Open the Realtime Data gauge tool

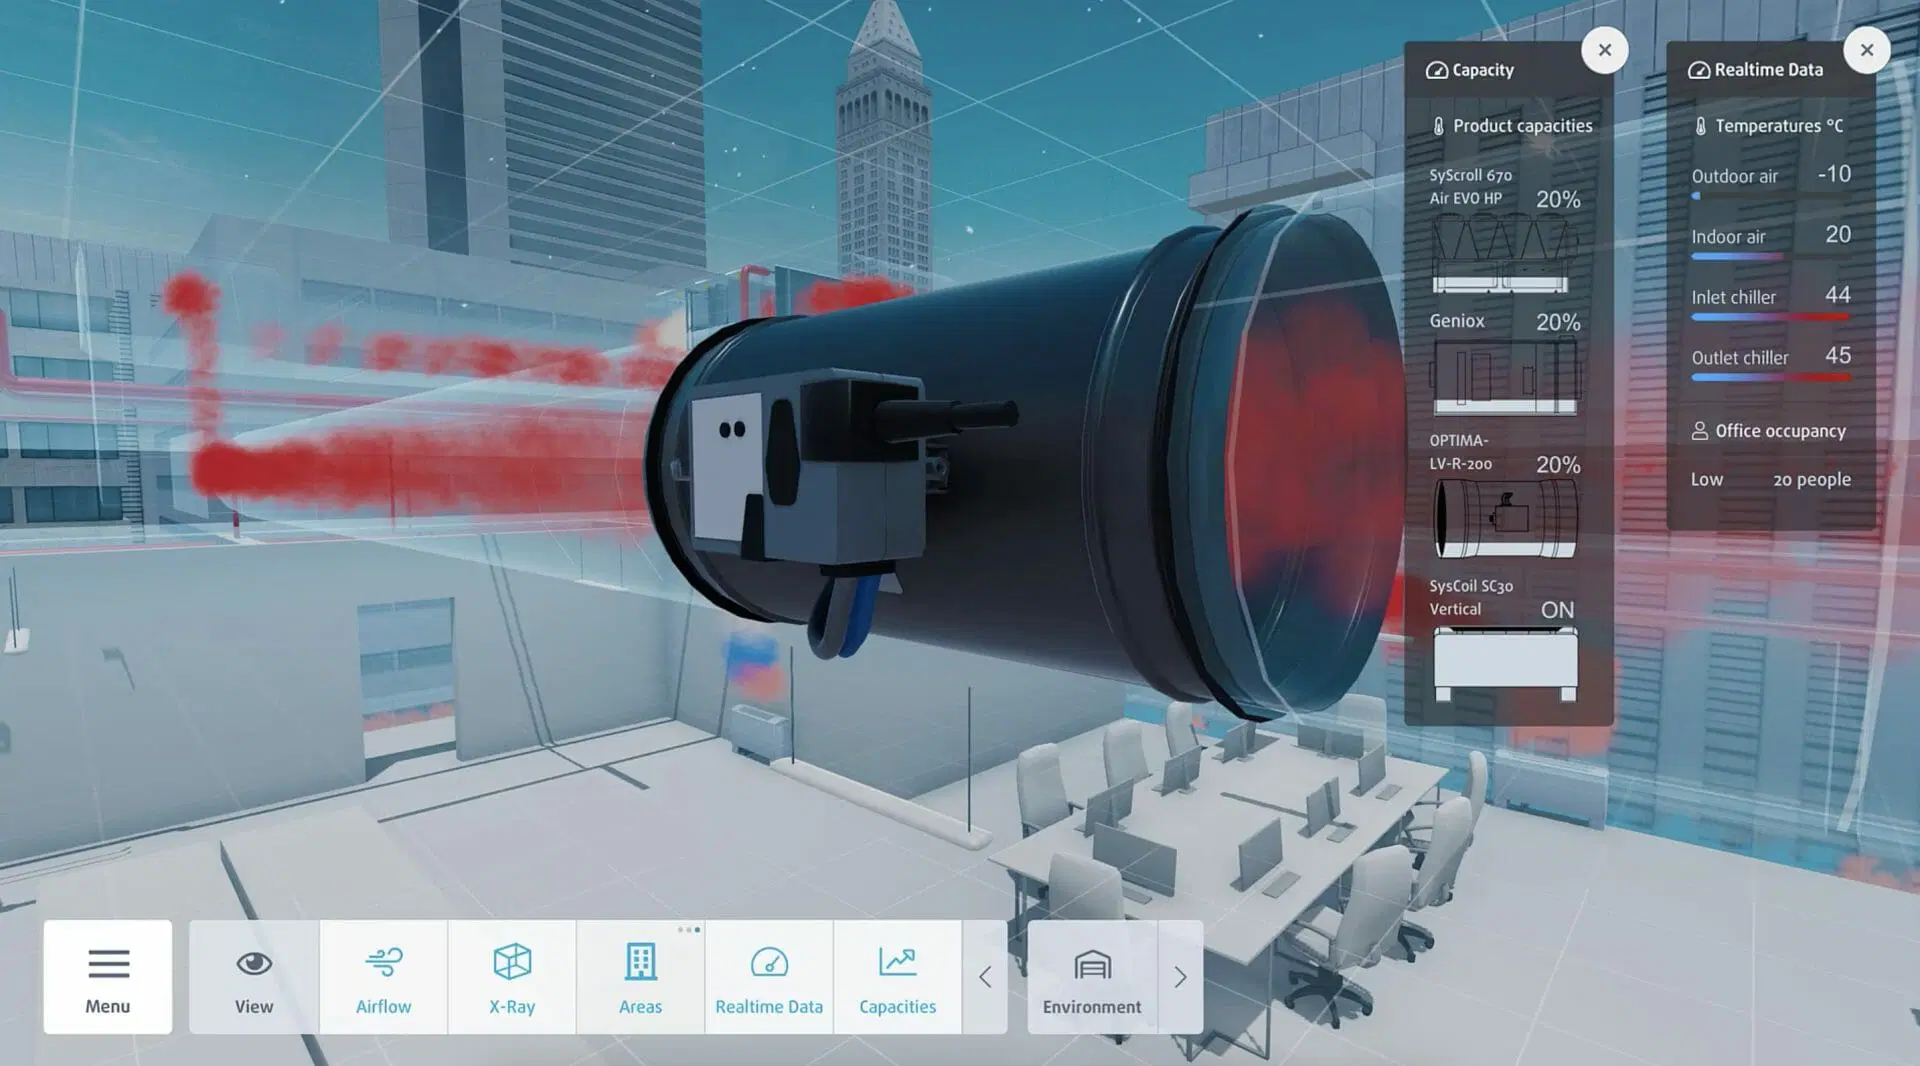768,977
